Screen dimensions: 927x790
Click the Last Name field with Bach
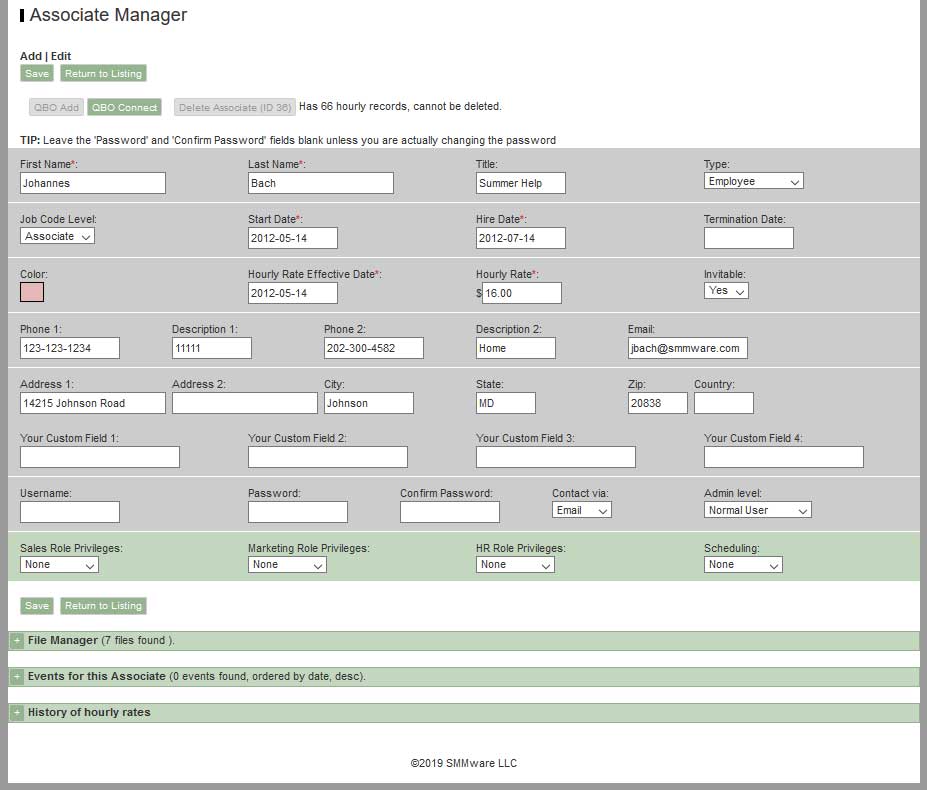click(x=320, y=183)
